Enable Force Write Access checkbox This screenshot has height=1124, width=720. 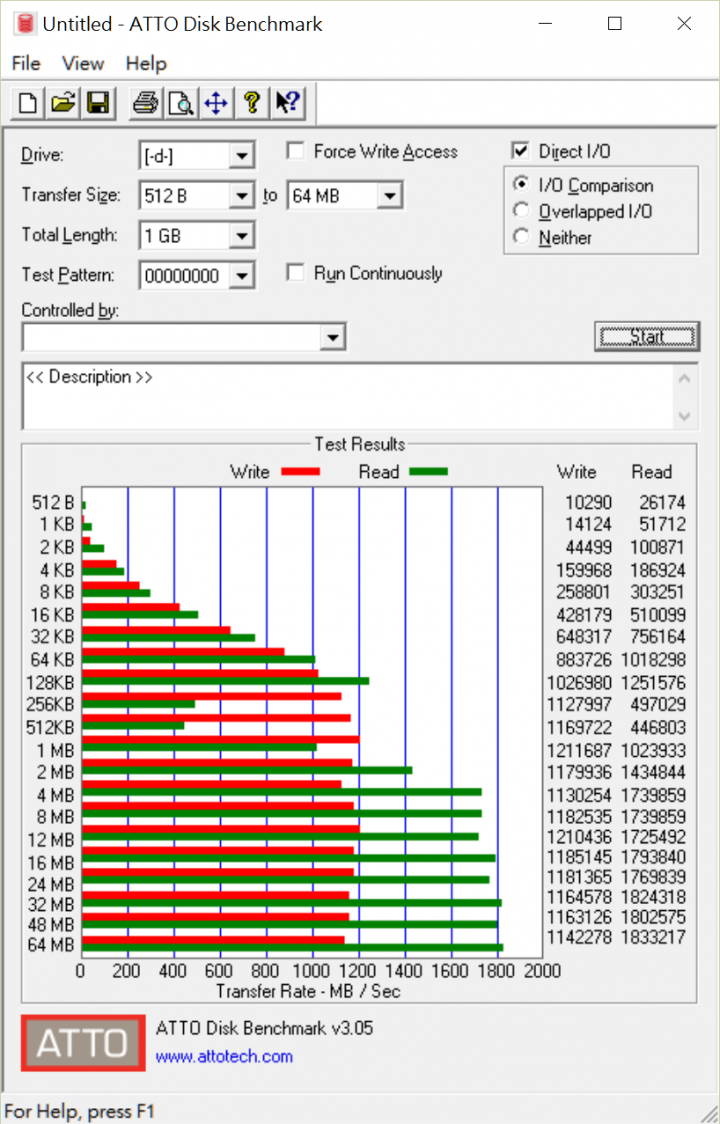point(295,151)
